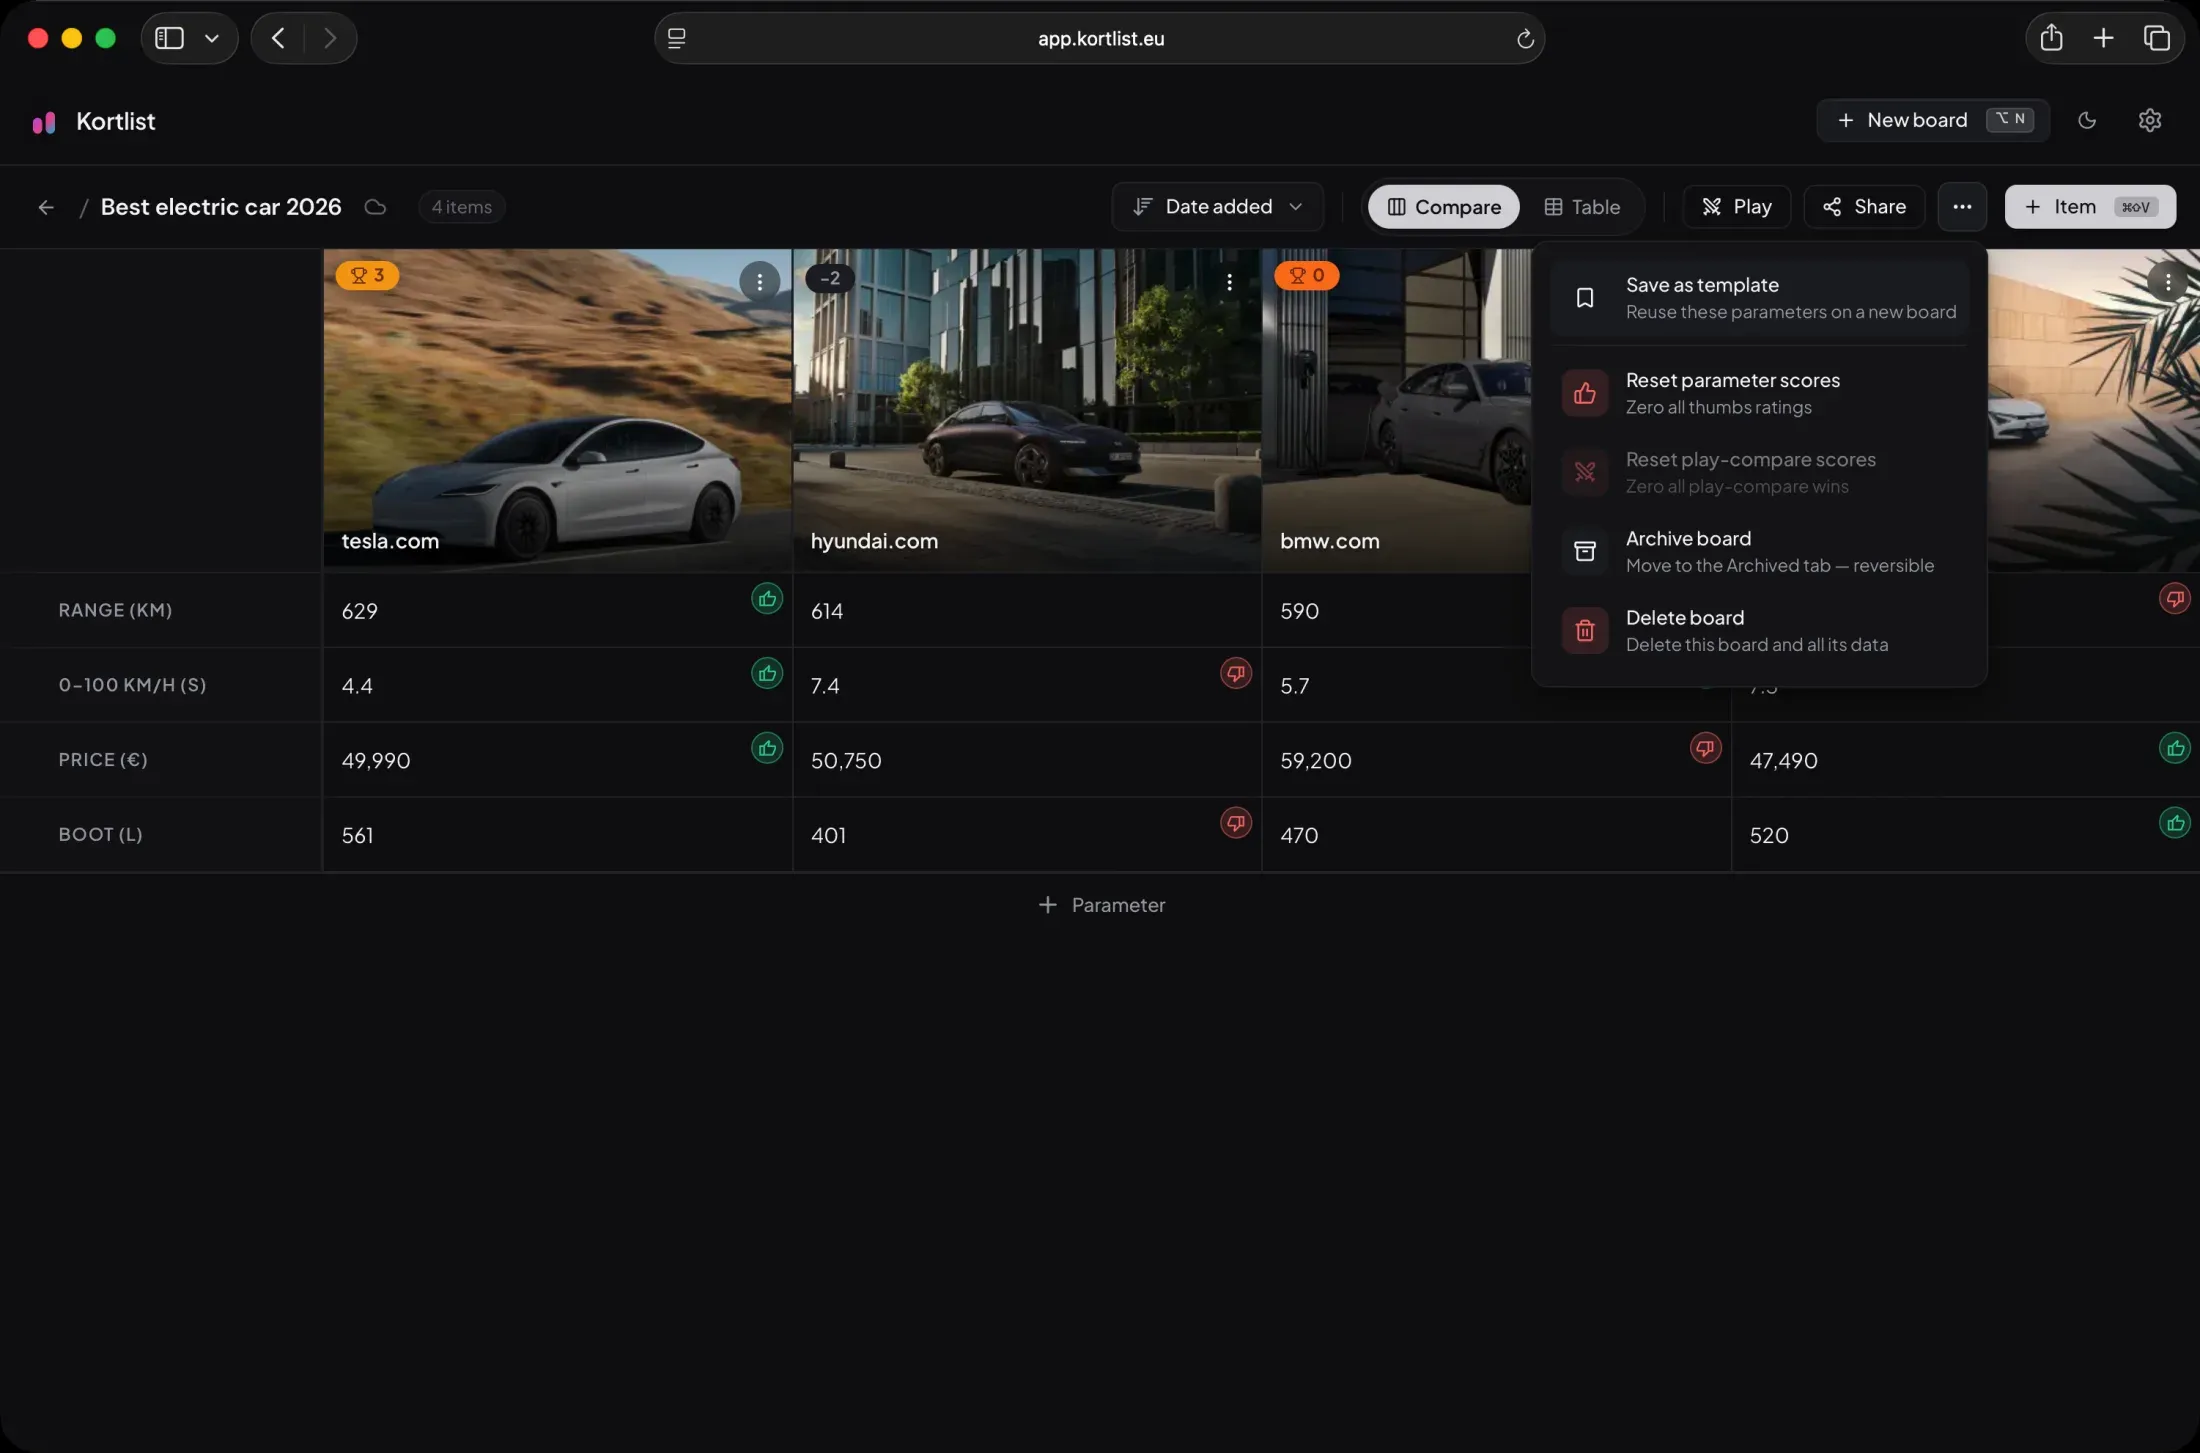Select Reset parameter scores
This screenshot has width=2200, height=1453.
(x=1758, y=393)
